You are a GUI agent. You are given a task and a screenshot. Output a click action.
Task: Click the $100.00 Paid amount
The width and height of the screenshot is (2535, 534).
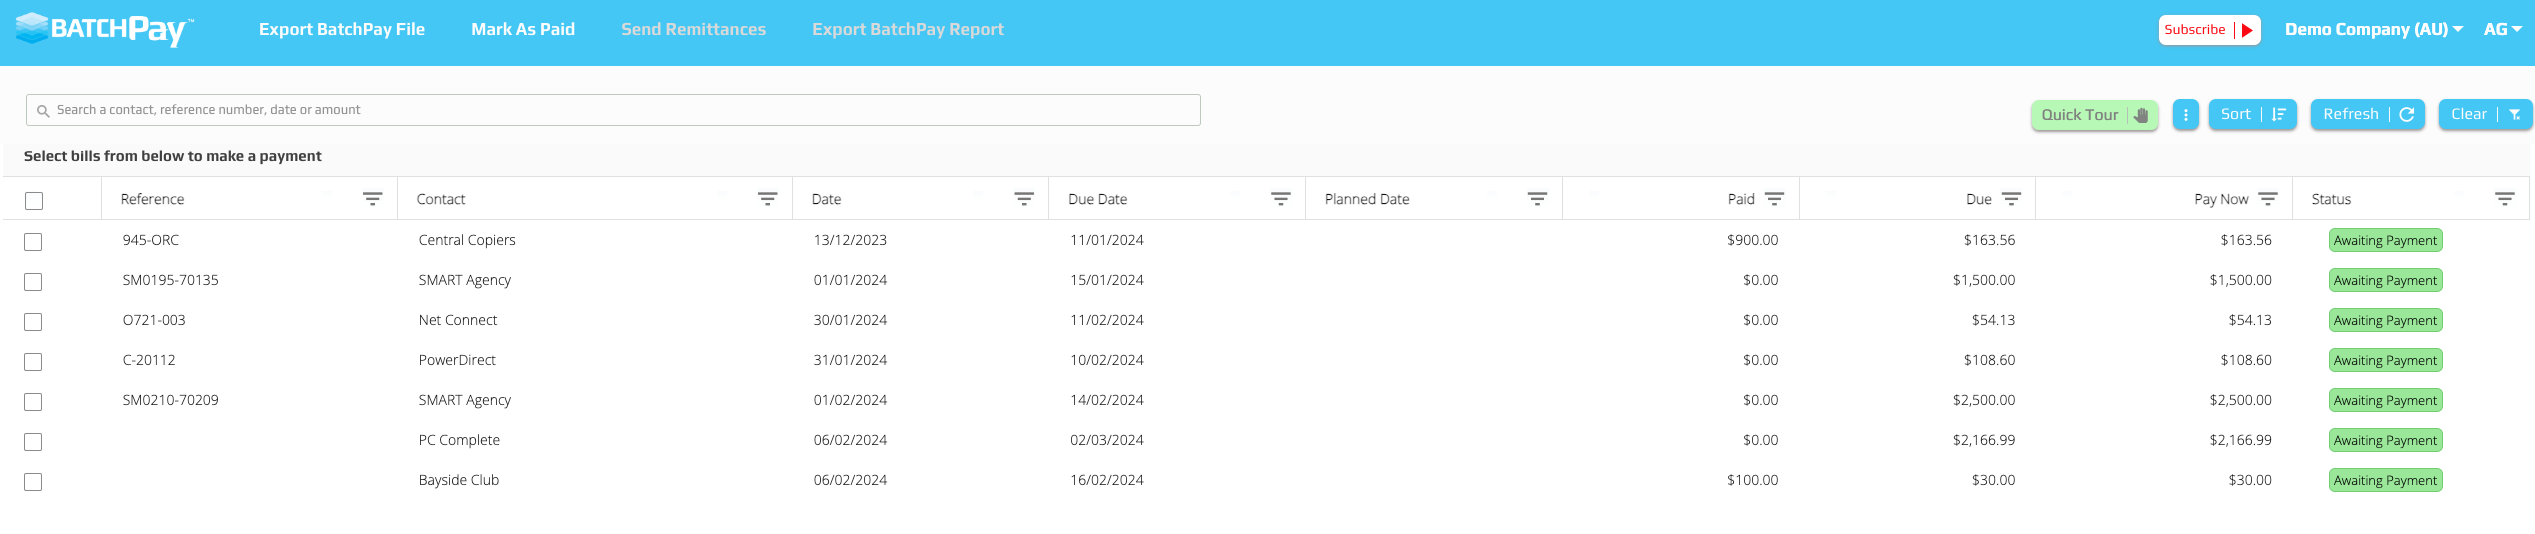pos(1752,480)
